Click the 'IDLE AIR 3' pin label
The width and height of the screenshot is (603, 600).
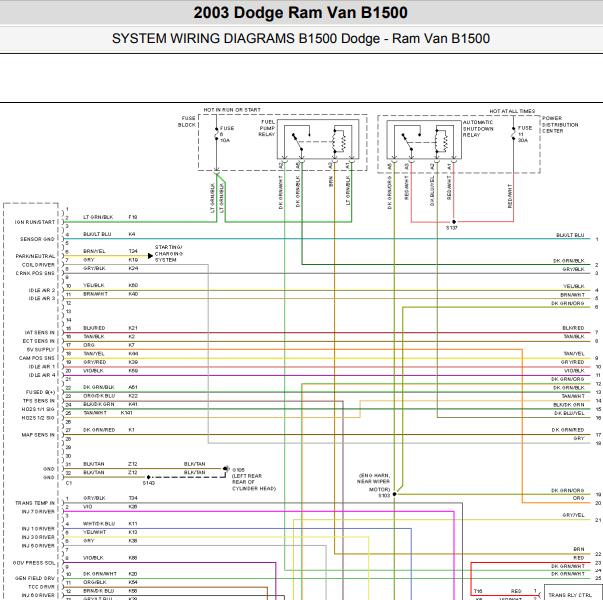click(42, 298)
